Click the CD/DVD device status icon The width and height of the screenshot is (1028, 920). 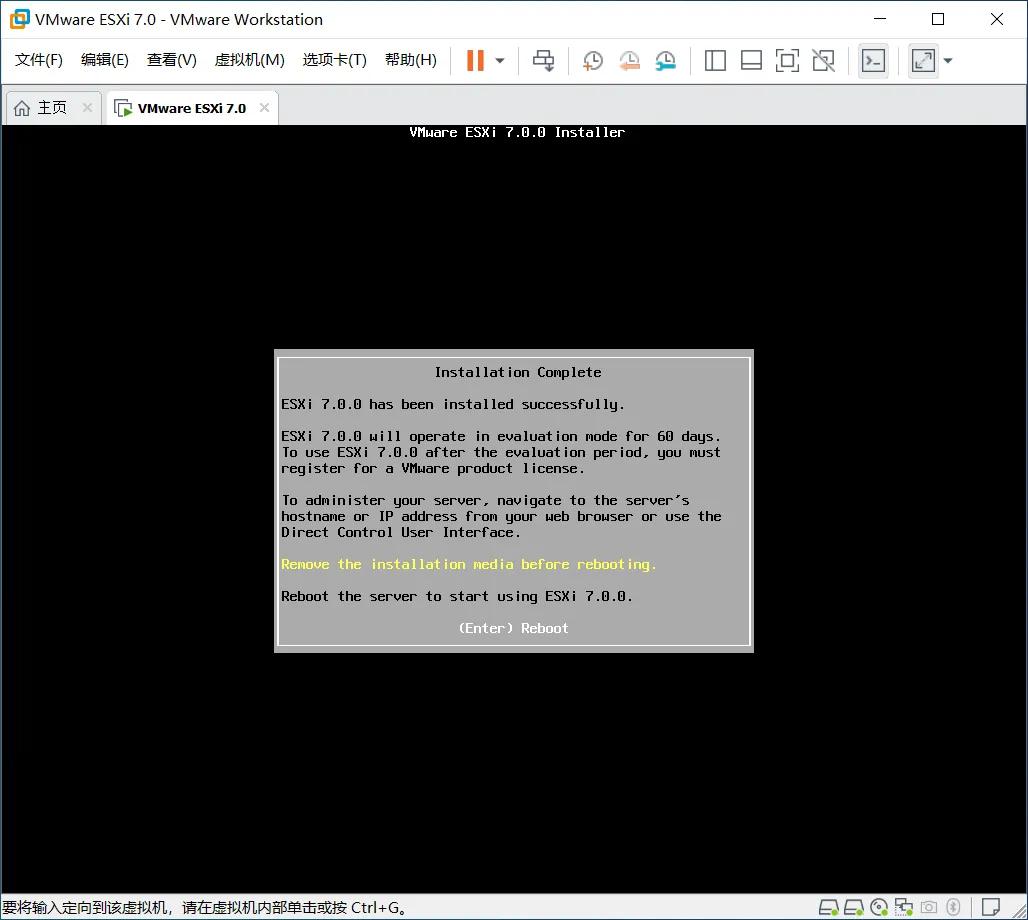coord(879,907)
